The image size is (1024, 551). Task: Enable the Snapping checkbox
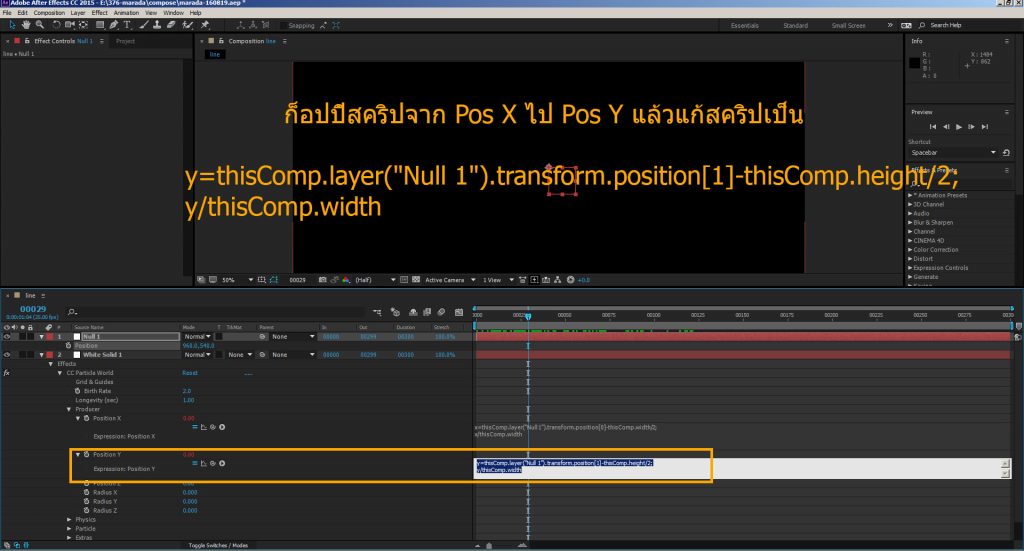tap(281, 25)
